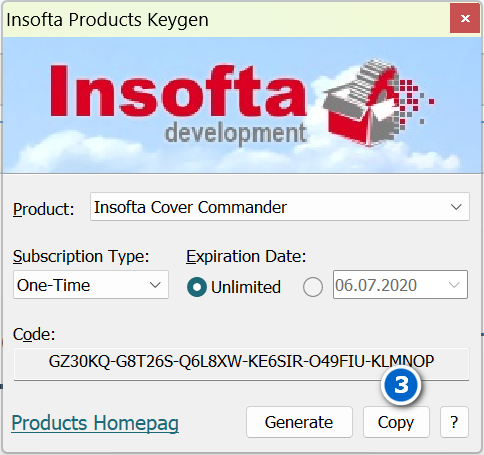484x455 pixels.
Task: Generate a new license code
Action: (x=299, y=422)
